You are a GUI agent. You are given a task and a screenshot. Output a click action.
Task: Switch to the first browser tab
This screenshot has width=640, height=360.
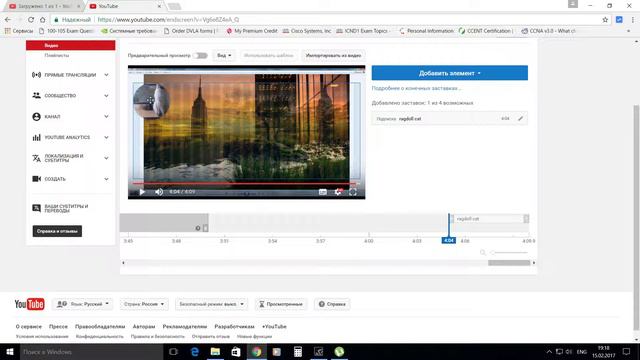(44, 6)
